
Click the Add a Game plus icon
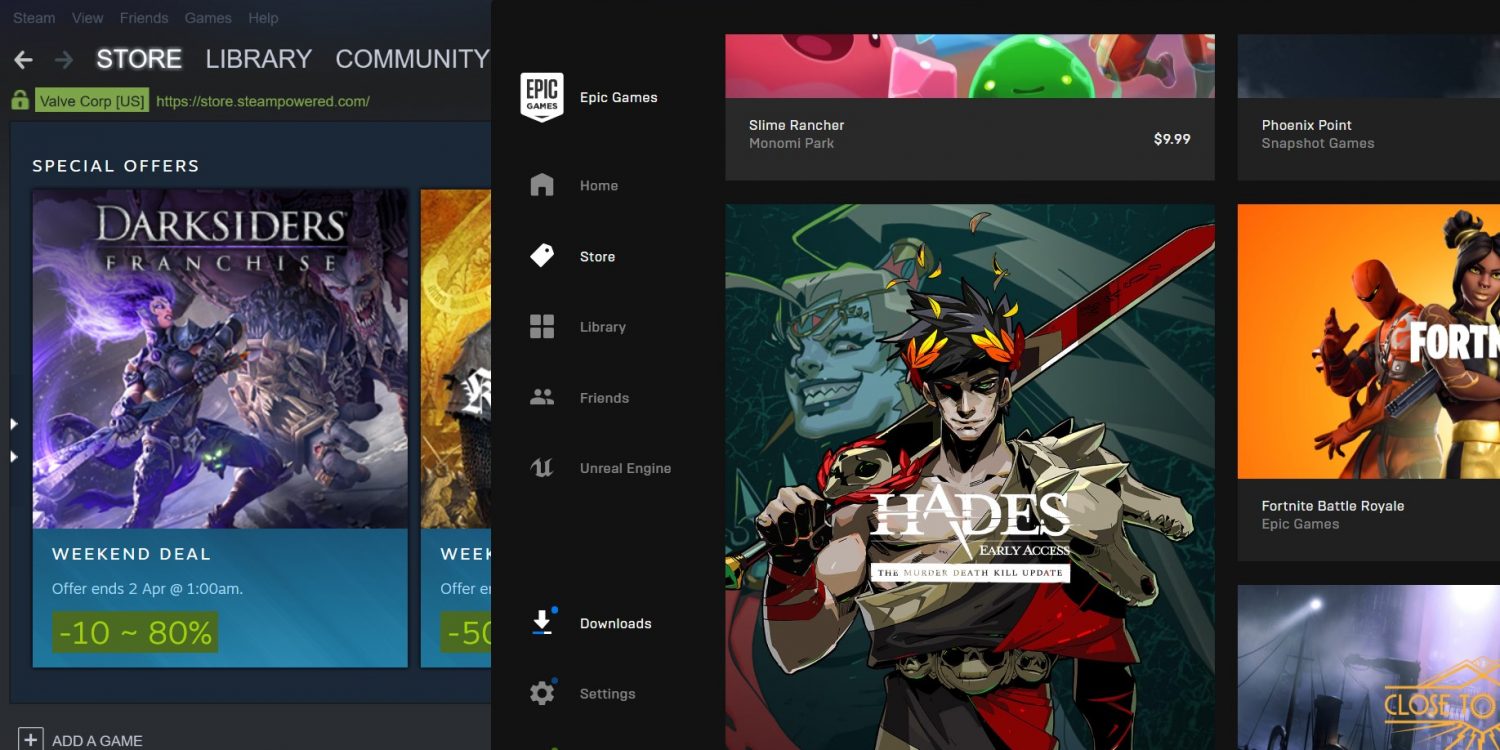coord(31,739)
